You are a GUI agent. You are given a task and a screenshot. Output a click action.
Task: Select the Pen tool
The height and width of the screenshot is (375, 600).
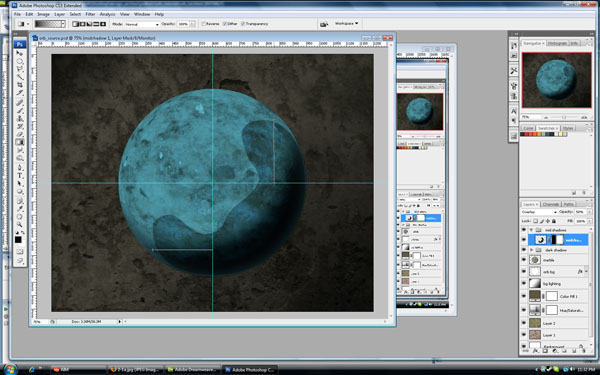(19, 168)
